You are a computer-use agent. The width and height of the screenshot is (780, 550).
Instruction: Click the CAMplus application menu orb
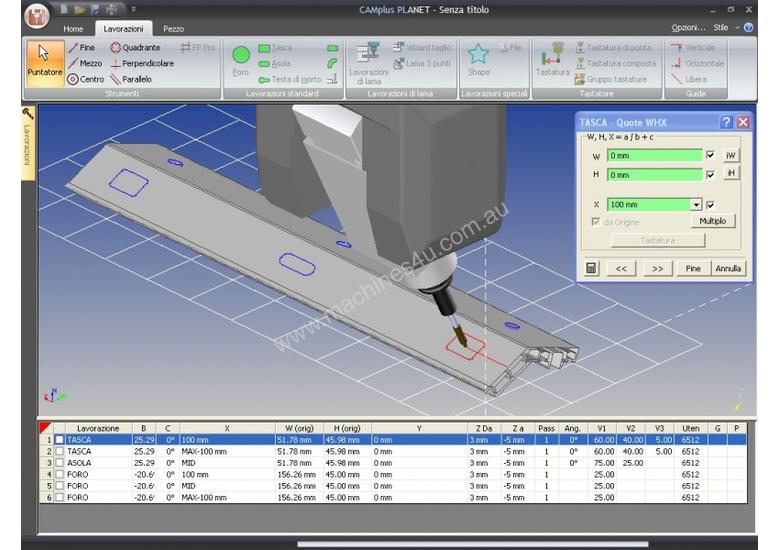tap(37, 15)
